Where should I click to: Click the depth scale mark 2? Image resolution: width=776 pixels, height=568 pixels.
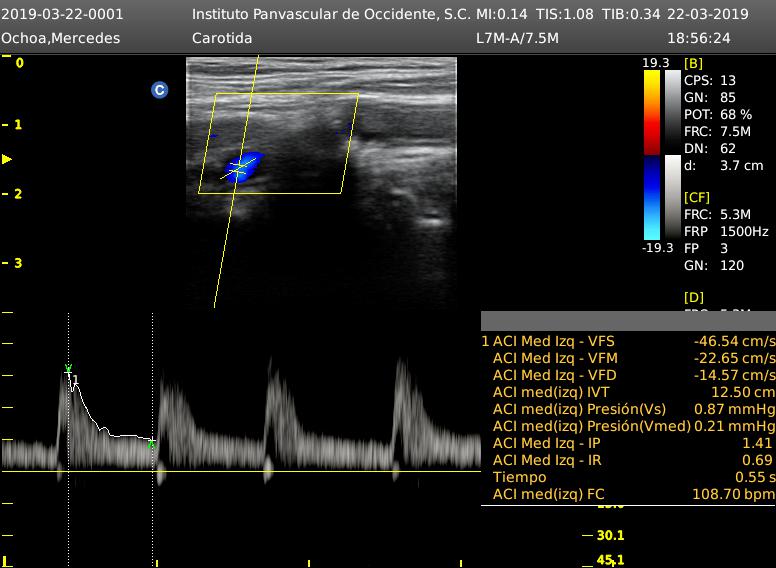click(18, 194)
